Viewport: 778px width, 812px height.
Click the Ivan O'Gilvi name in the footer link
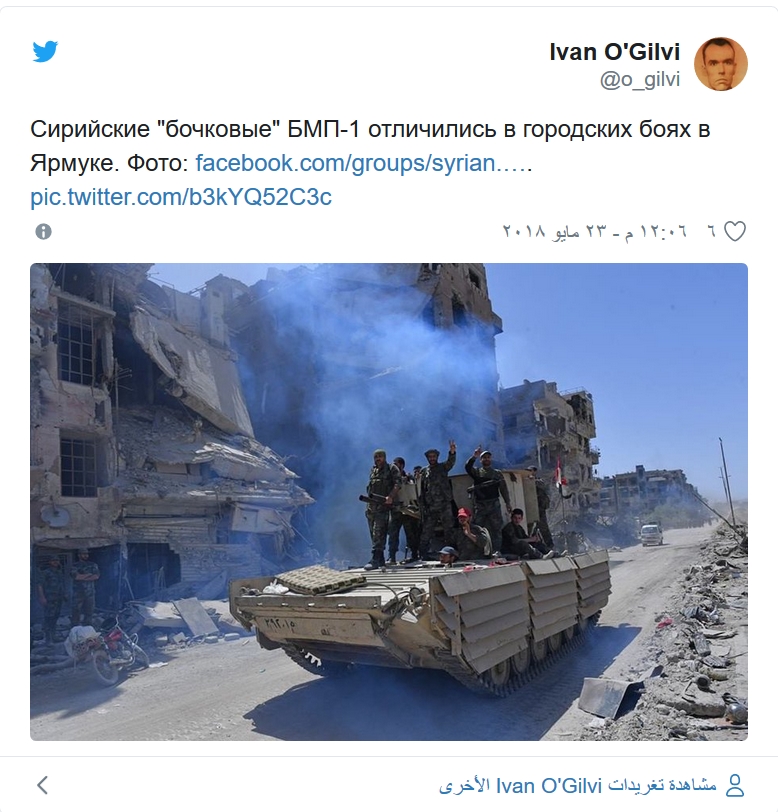click(549, 786)
